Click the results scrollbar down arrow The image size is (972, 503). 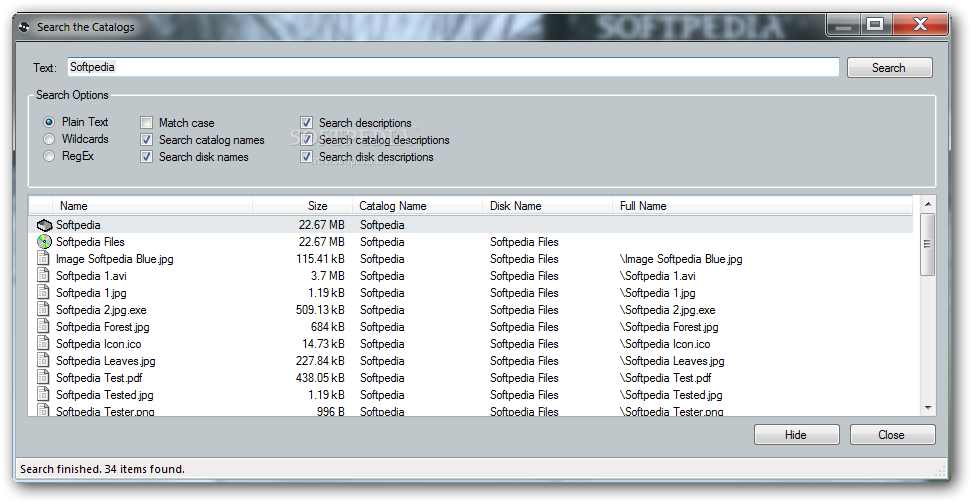point(928,407)
